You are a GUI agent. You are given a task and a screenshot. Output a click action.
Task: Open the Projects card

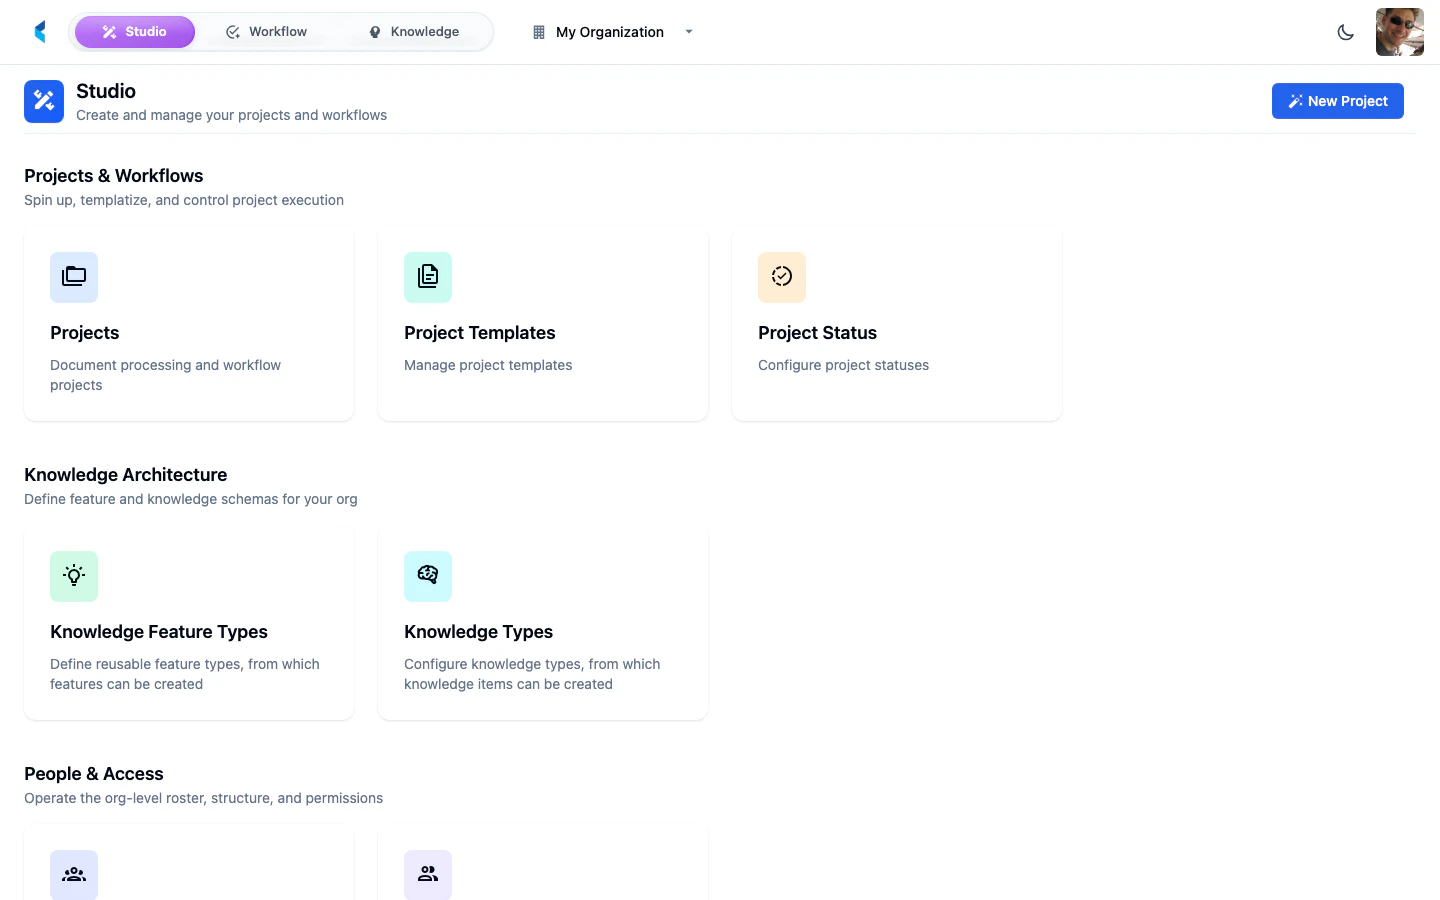(188, 324)
